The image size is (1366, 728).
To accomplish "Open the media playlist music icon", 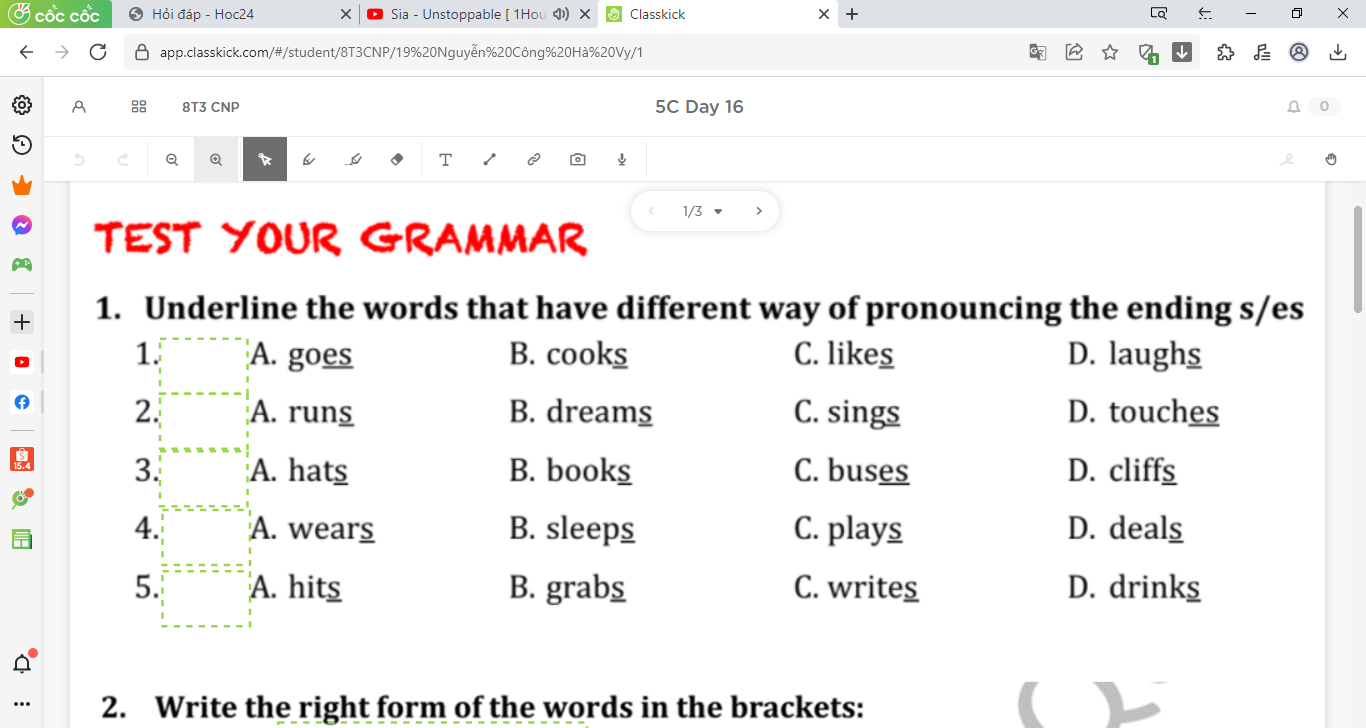I will tap(1262, 52).
